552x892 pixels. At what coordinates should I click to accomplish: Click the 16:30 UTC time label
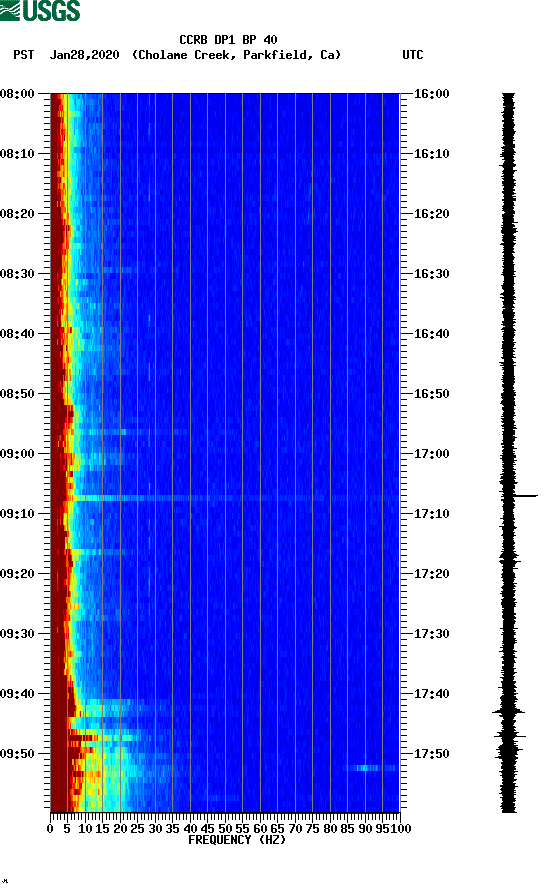[x=431, y=274]
